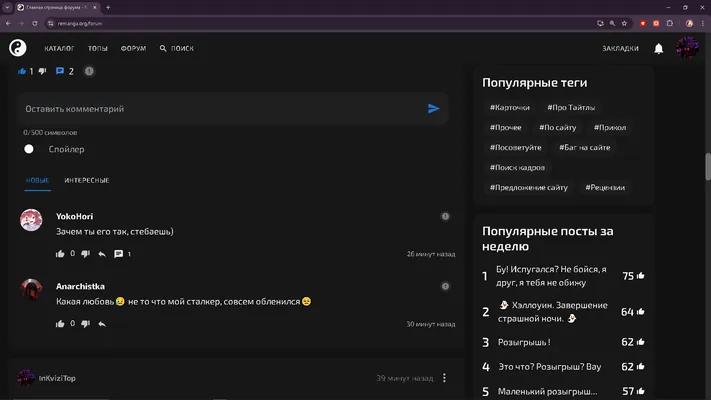Image resolution: width=711 pixels, height=400 pixels.
Task: Open a new browser tab
Action: click(x=108, y=7)
